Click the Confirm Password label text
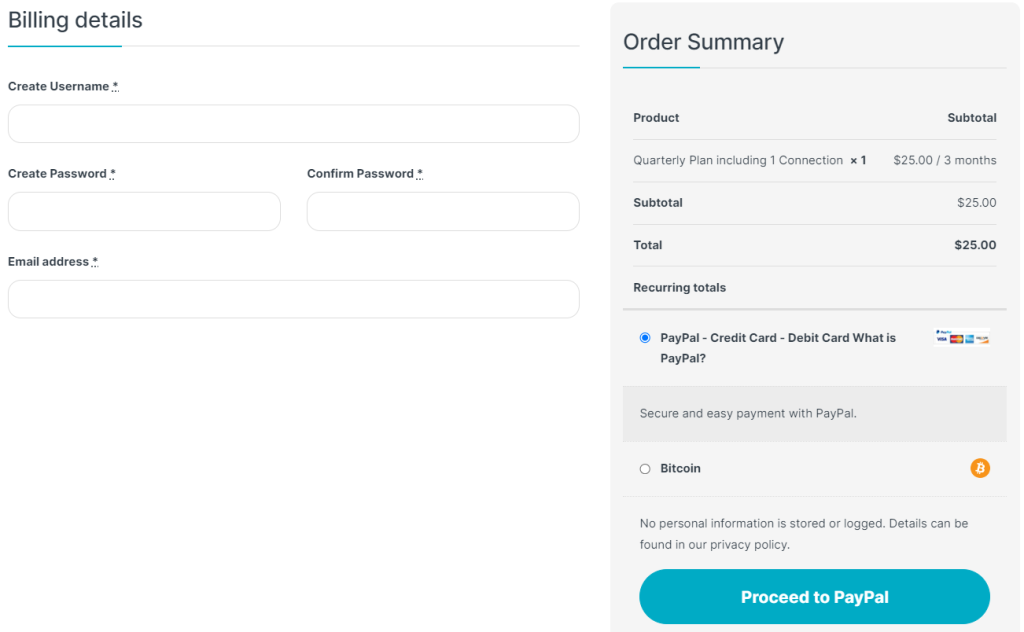The width and height of the screenshot is (1024, 632). click(x=360, y=174)
